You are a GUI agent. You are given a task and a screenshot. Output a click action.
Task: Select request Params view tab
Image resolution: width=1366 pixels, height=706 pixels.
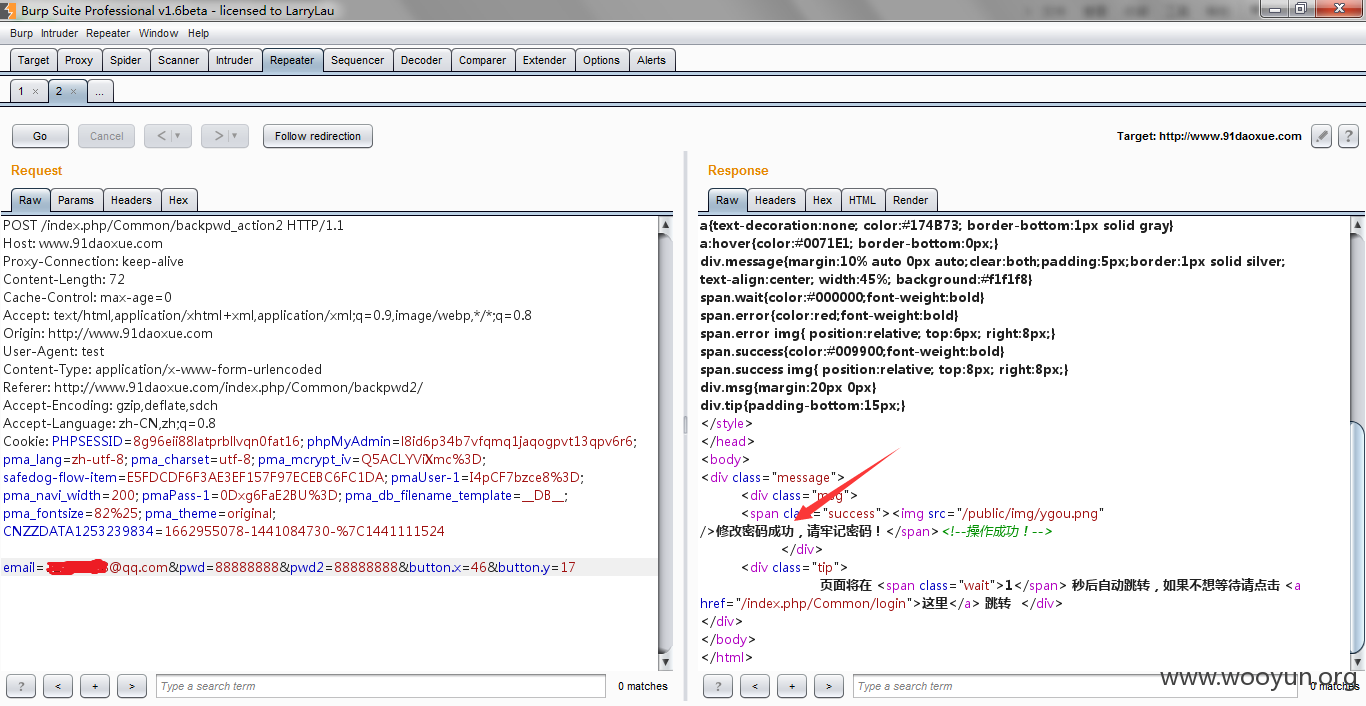(75, 200)
